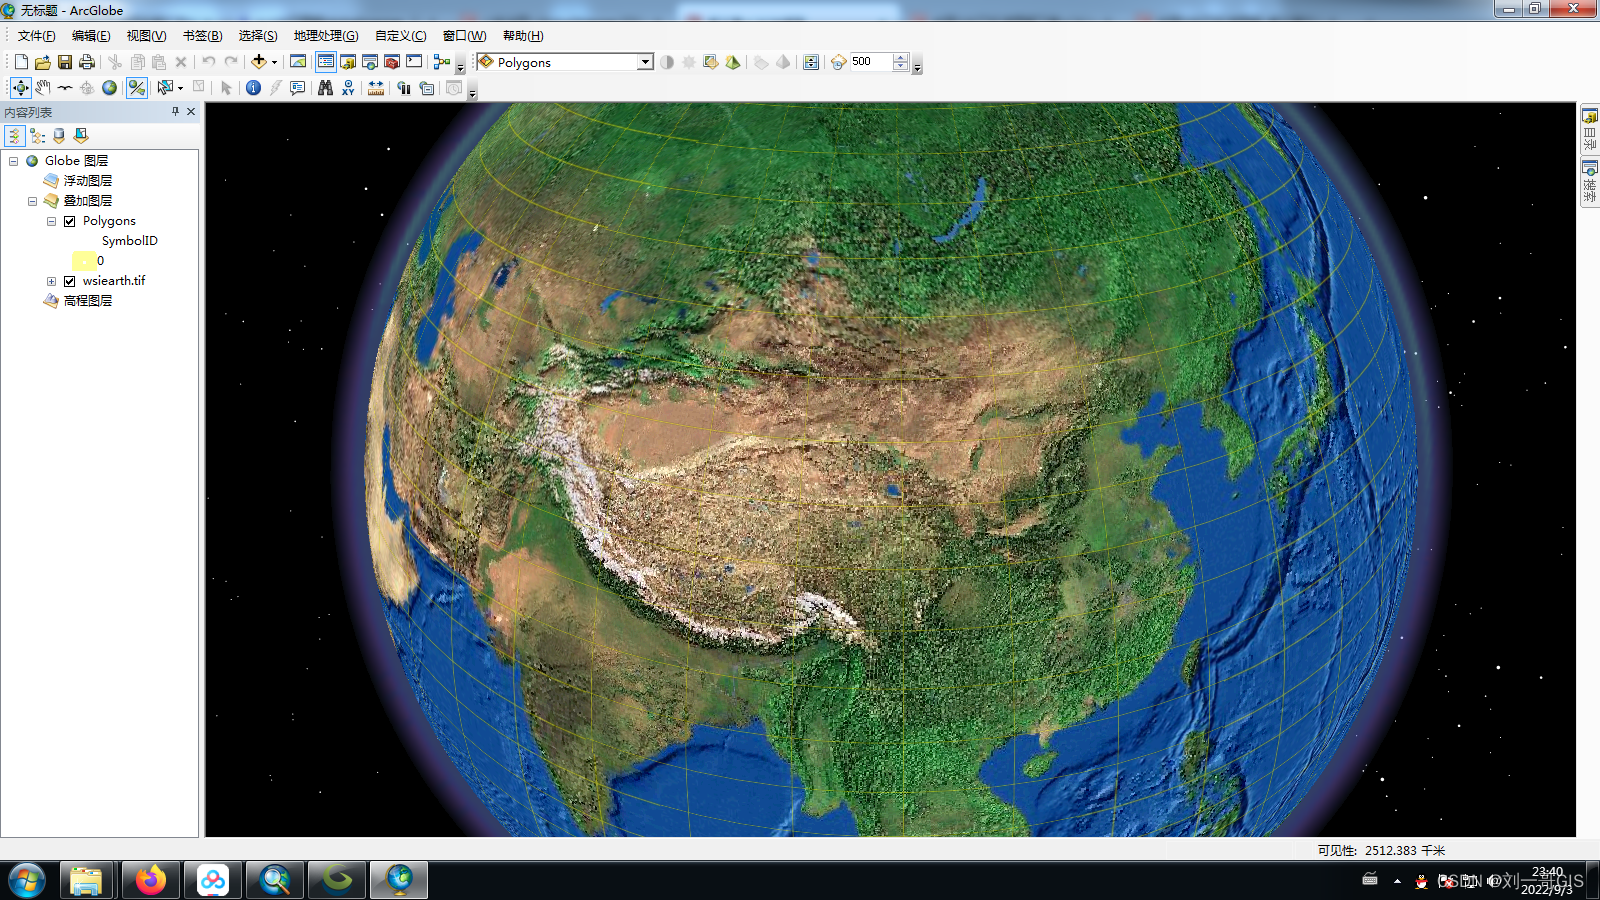Open the Windows Start menu
The height and width of the screenshot is (900, 1600).
tap(26, 881)
